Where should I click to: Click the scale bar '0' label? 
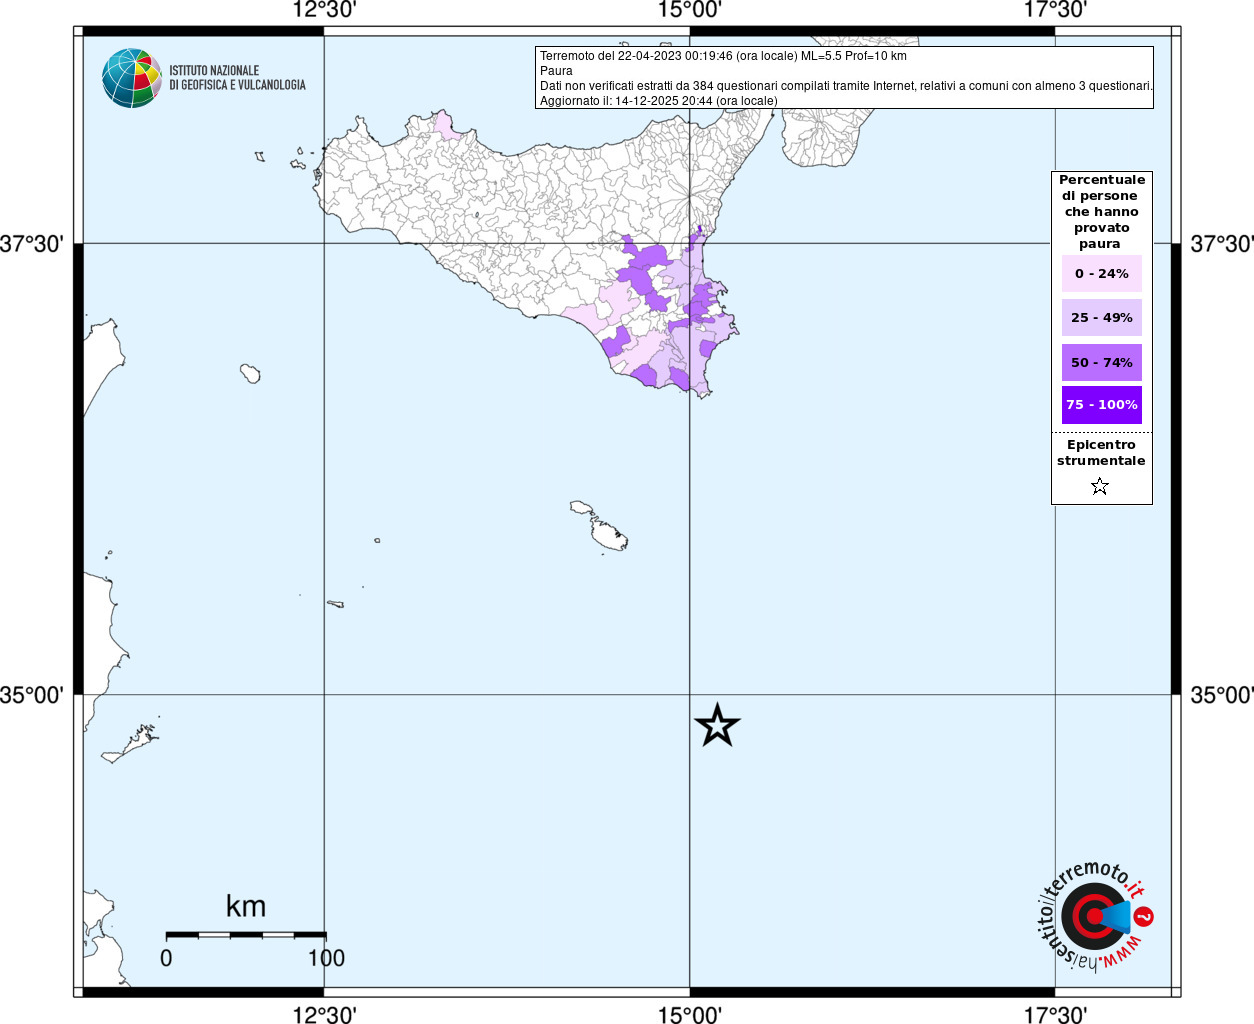click(x=166, y=958)
